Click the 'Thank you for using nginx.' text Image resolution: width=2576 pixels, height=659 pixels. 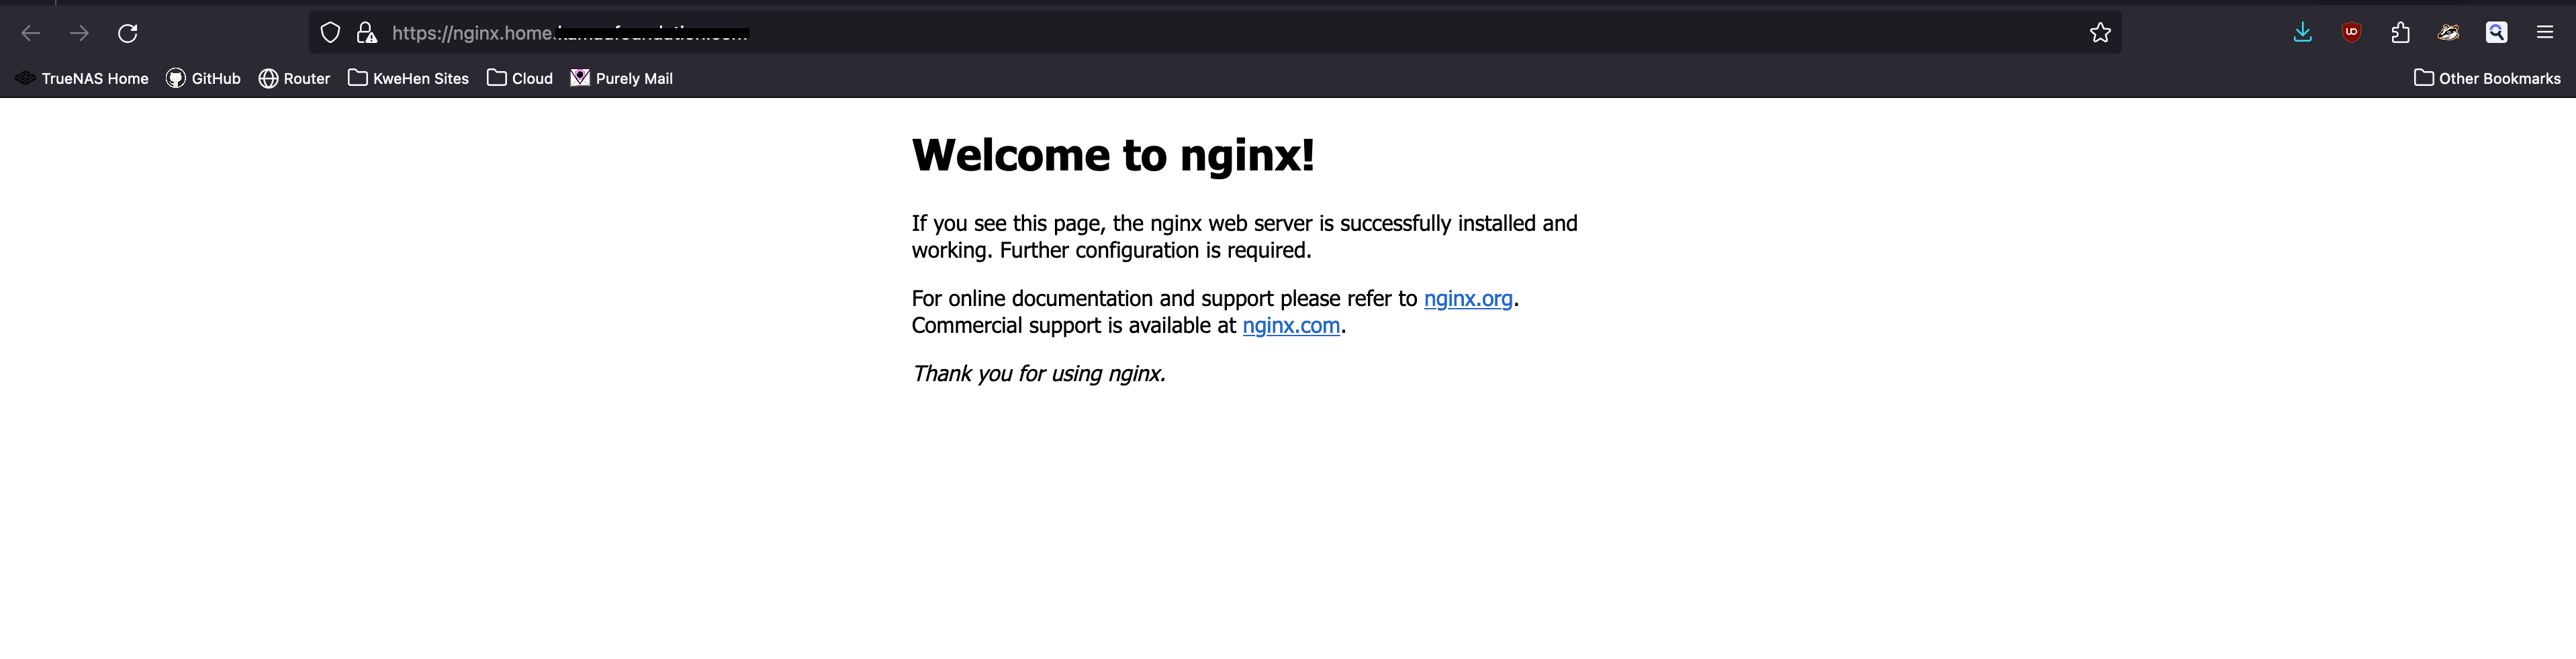tap(1038, 374)
